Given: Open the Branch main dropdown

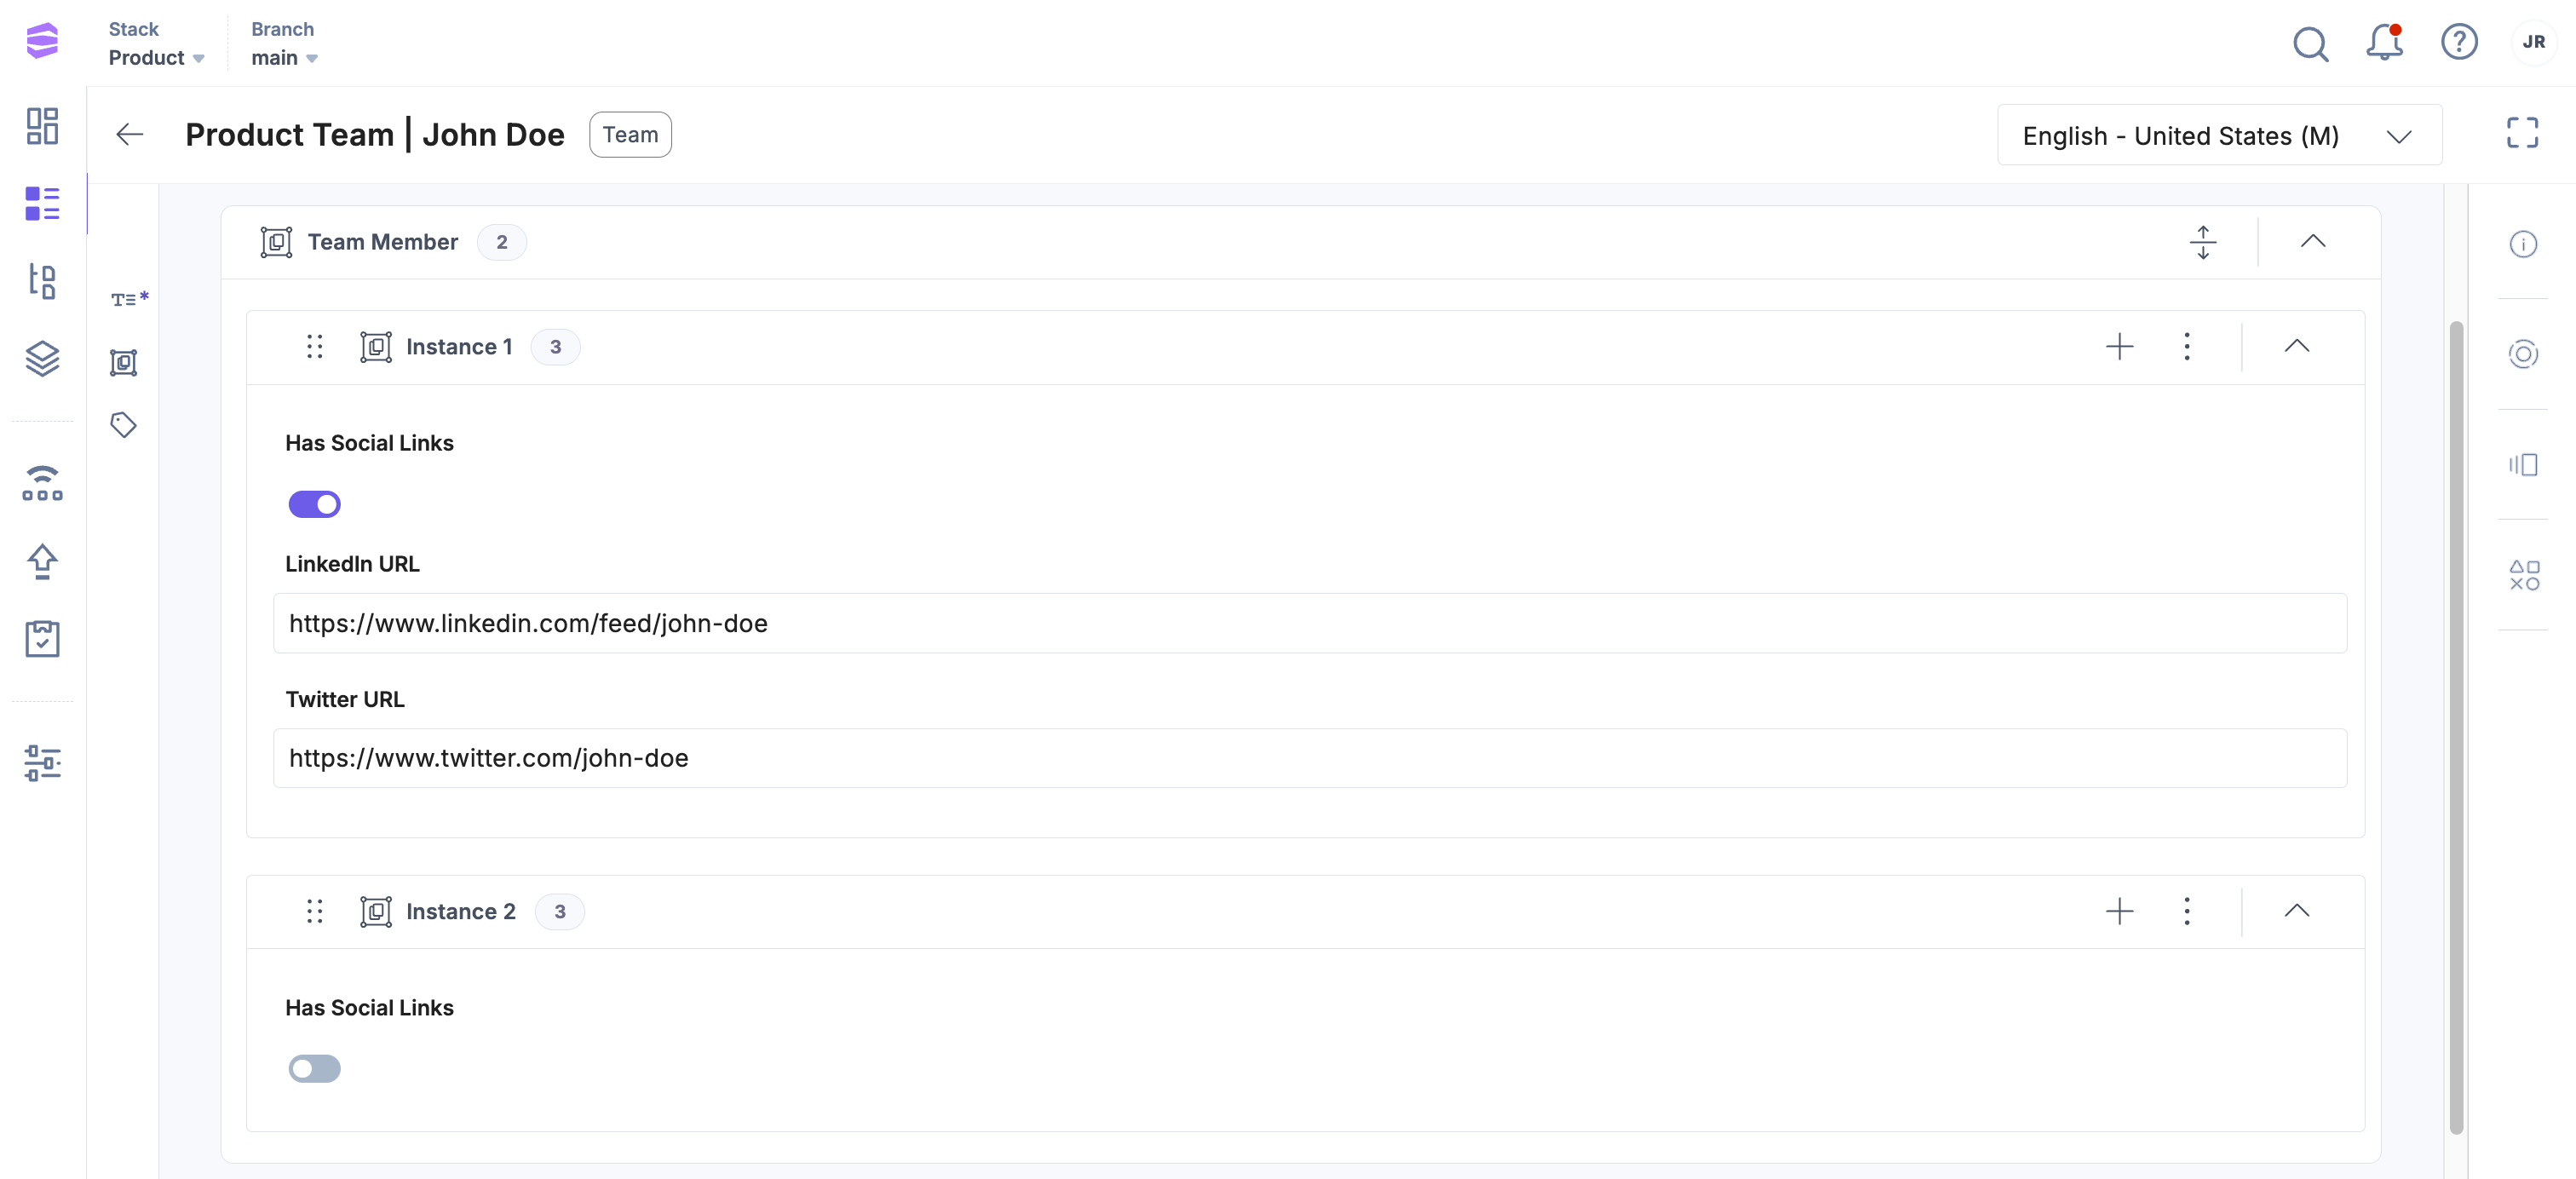Looking at the screenshot, I should point(284,57).
